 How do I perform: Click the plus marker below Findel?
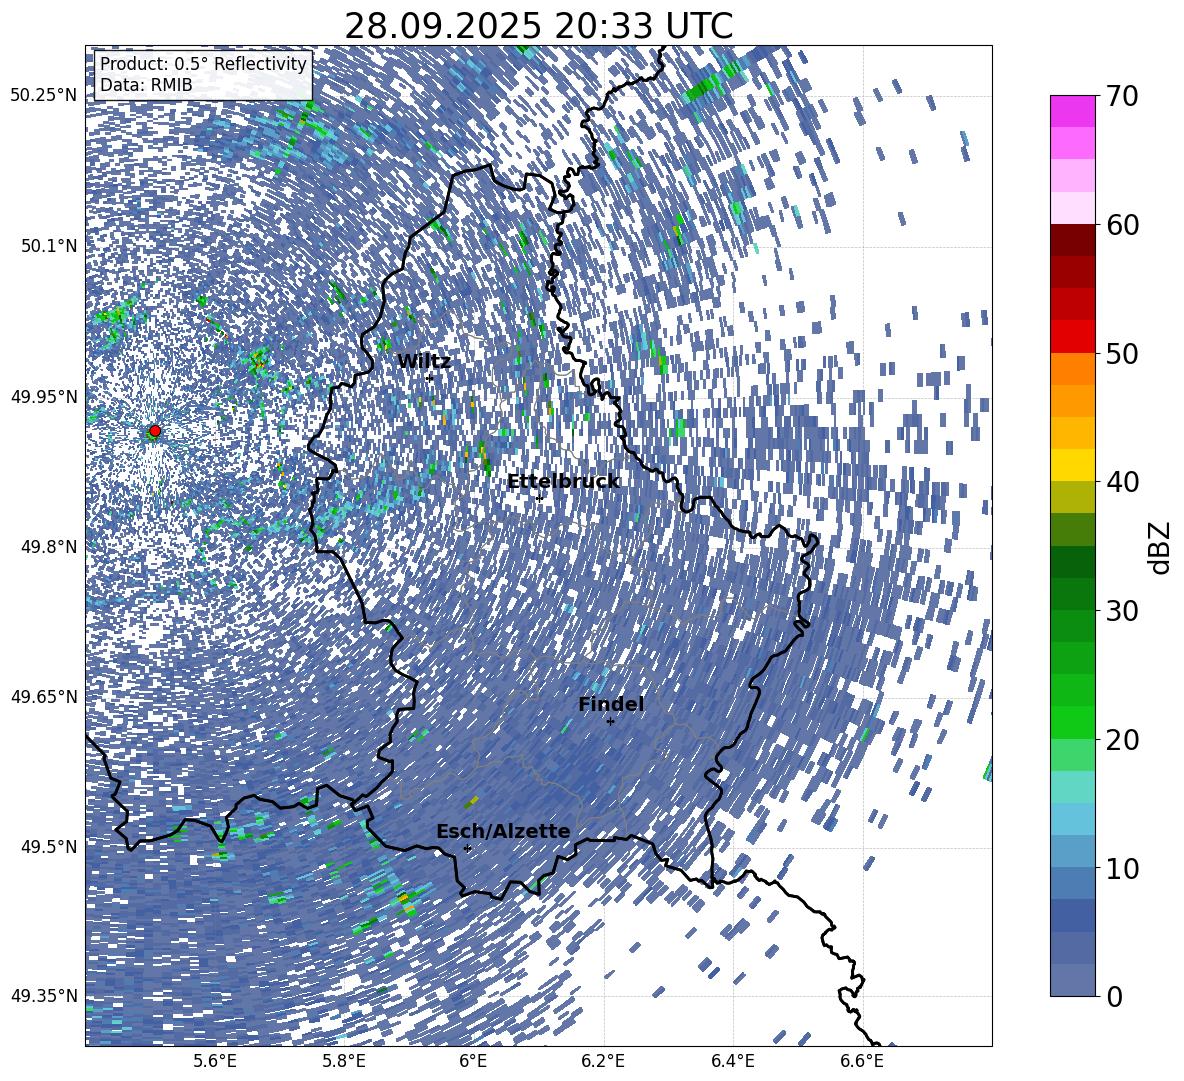point(610,722)
